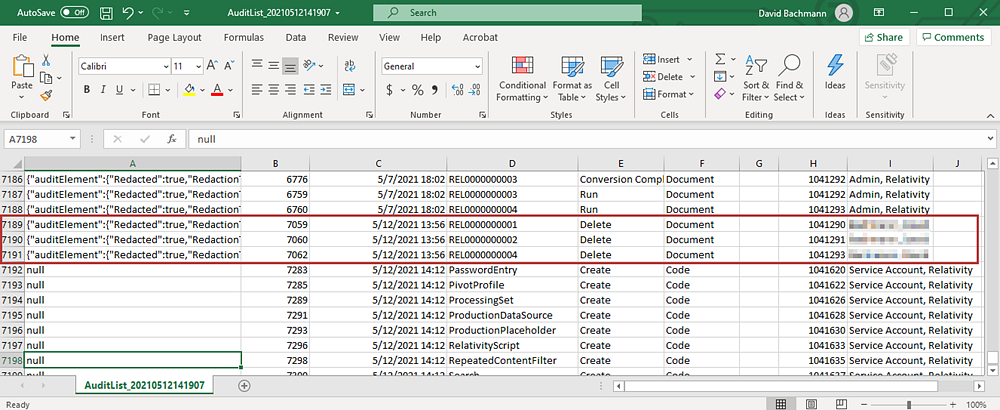Screen dimensions: 1000x410
Task: Toggle Bottom Align
Action: tap(291, 65)
